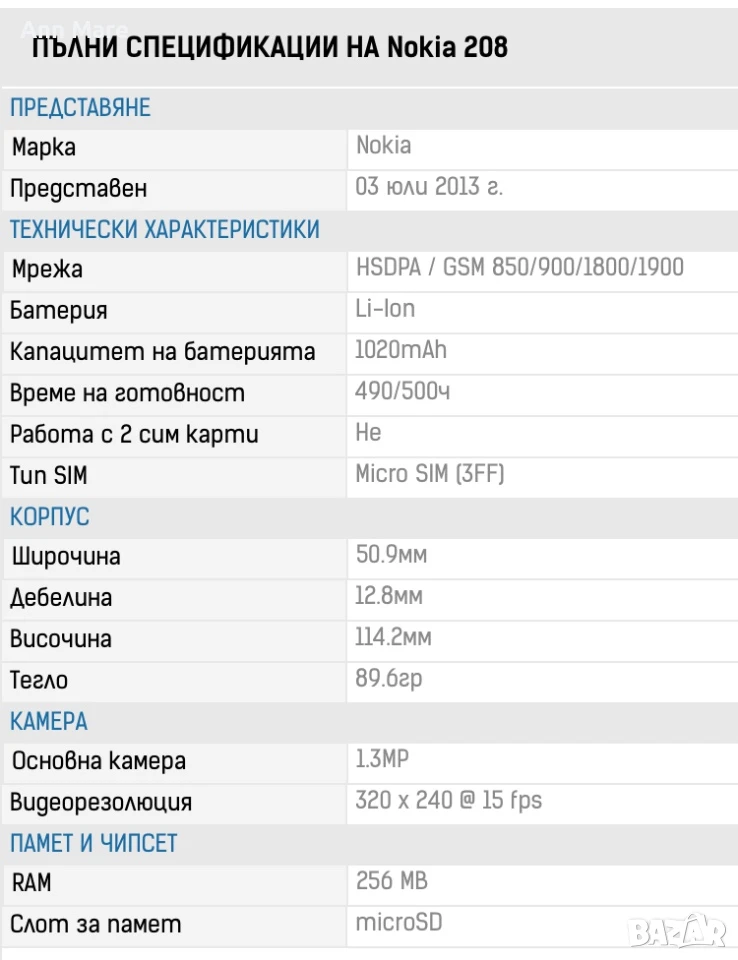Select the 1.3MP camera value
Viewport: 738px width, 960px height.
tap(382, 759)
